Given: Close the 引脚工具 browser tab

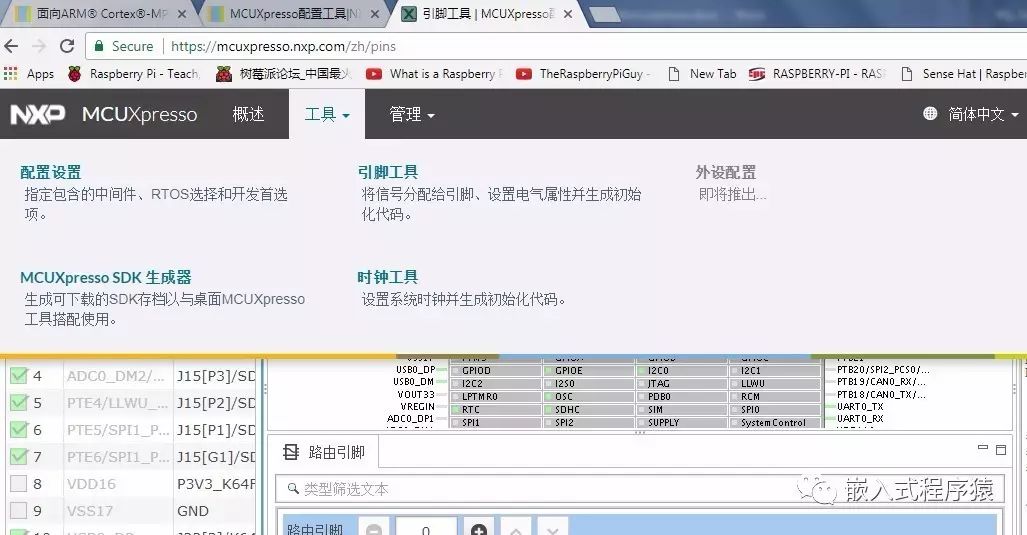Looking at the screenshot, I should (x=568, y=14).
